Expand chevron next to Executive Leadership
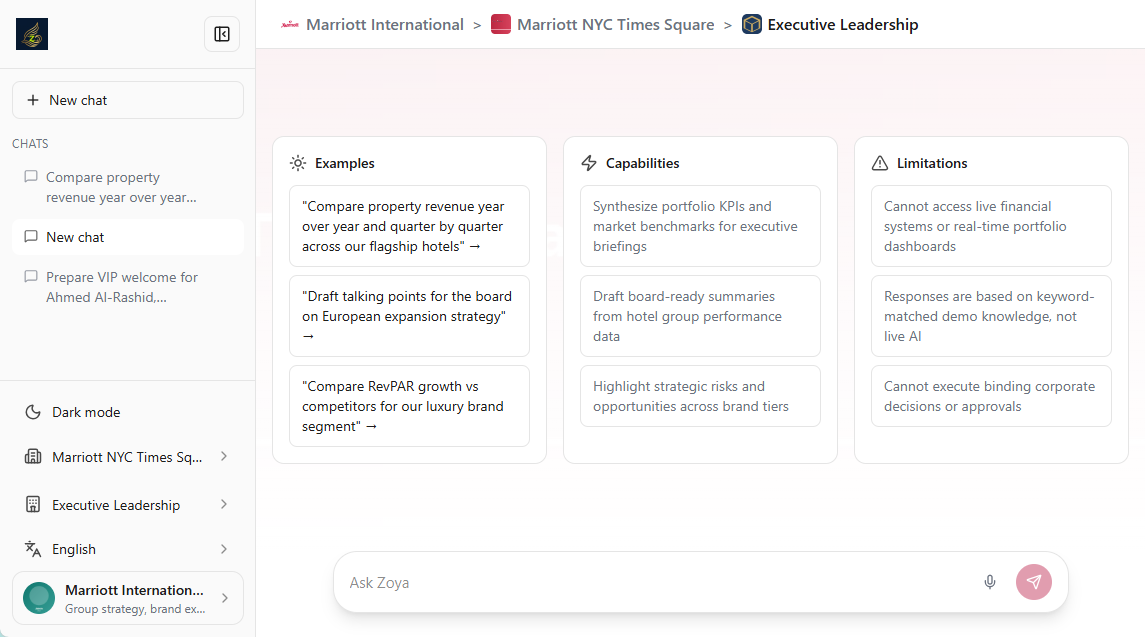Screen dimensions: 1145x637 click(224, 505)
